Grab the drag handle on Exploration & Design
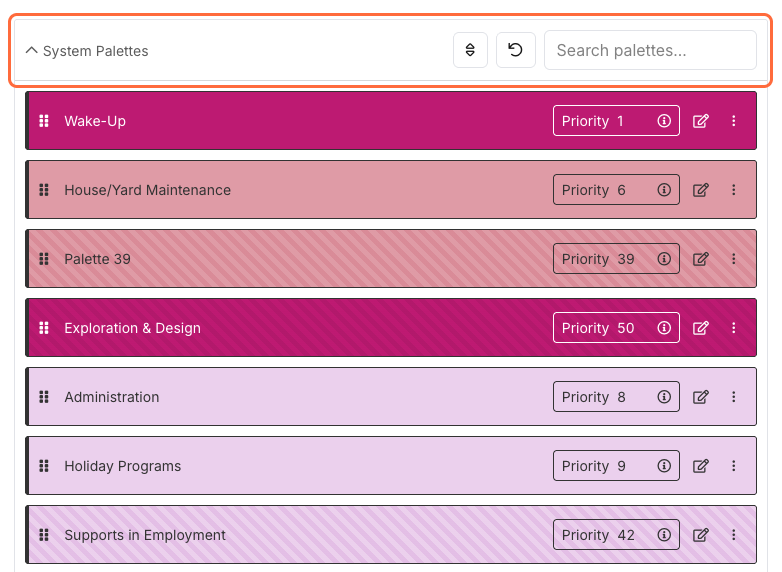Image resolution: width=782 pixels, height=572 pixels. [44, 328]
